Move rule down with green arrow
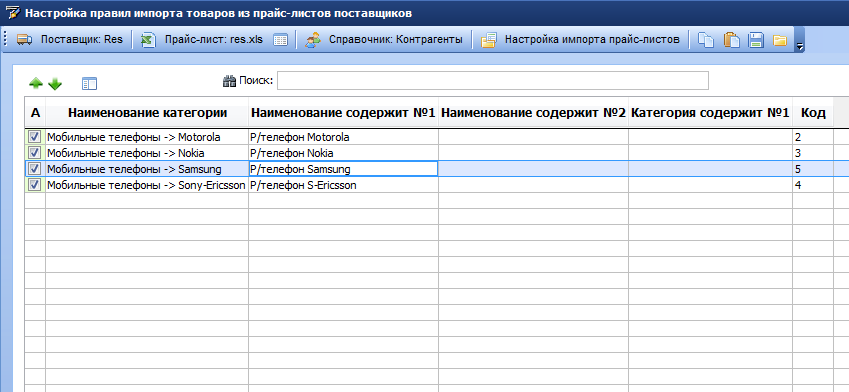Viewport: 849px width, 392px height. pos(55,84)
